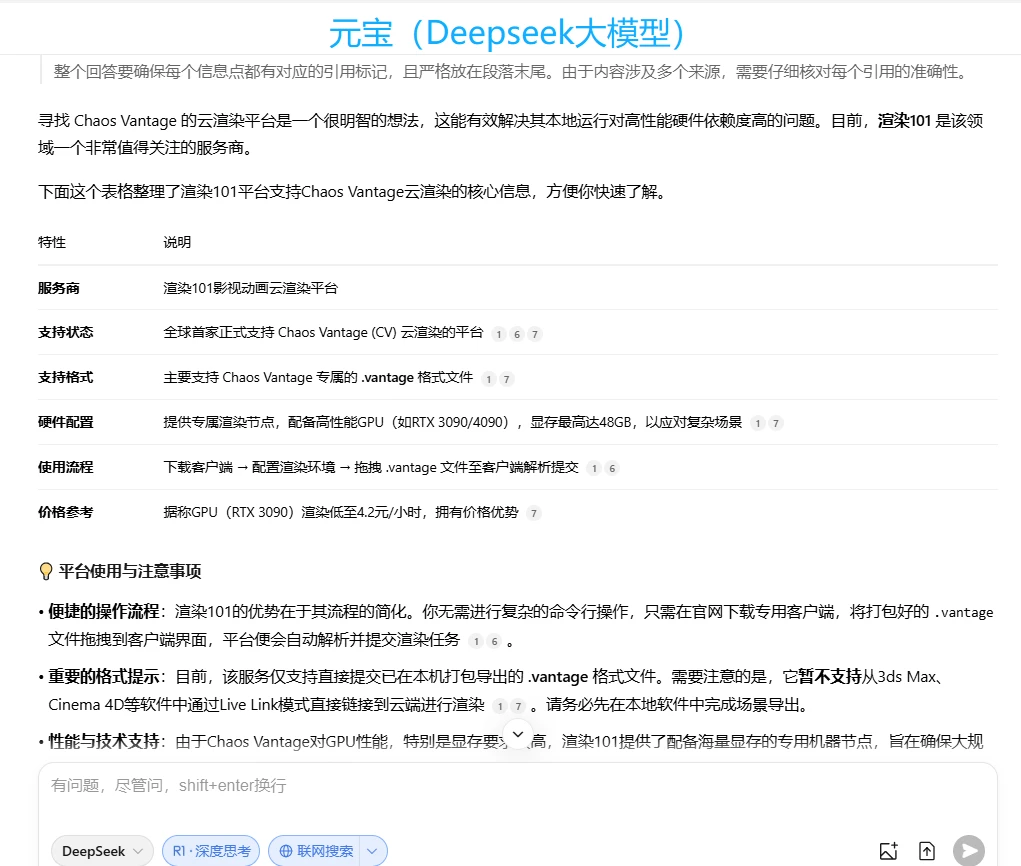Click the 使用流程 row label
Screen dimensions: 1021x866
pos(66,467)
